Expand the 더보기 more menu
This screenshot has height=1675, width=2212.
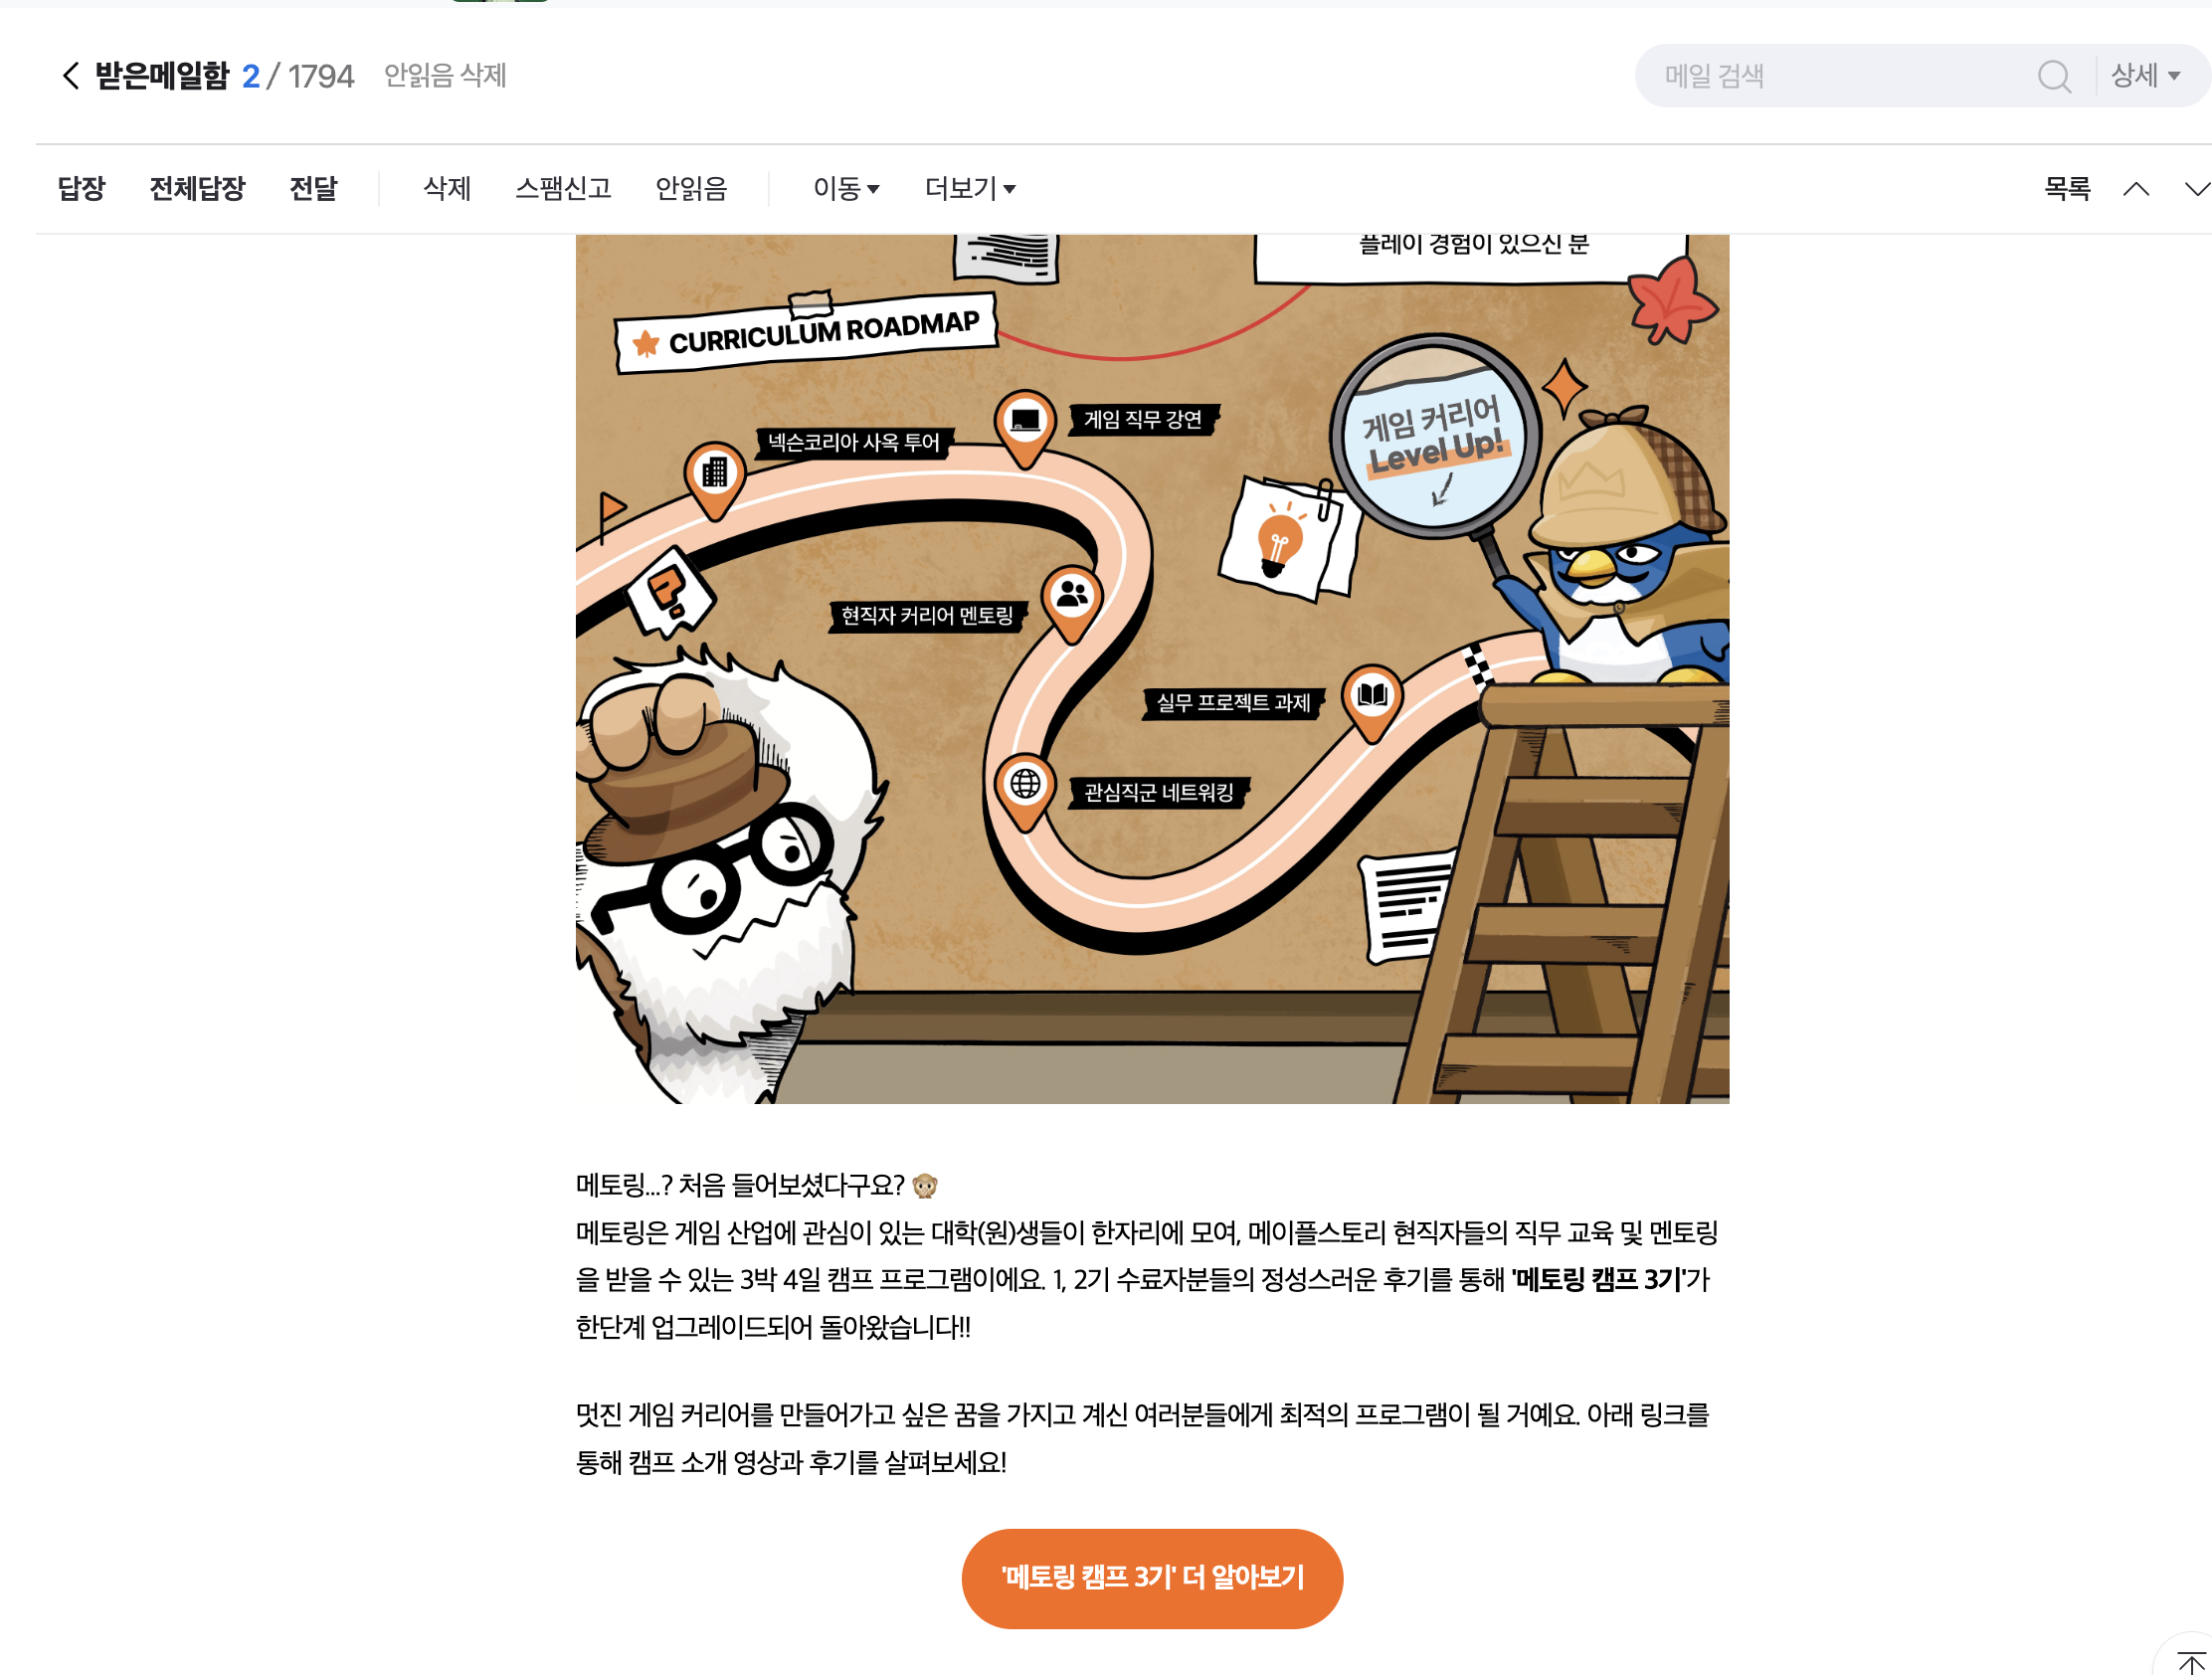tap(970, 189)
